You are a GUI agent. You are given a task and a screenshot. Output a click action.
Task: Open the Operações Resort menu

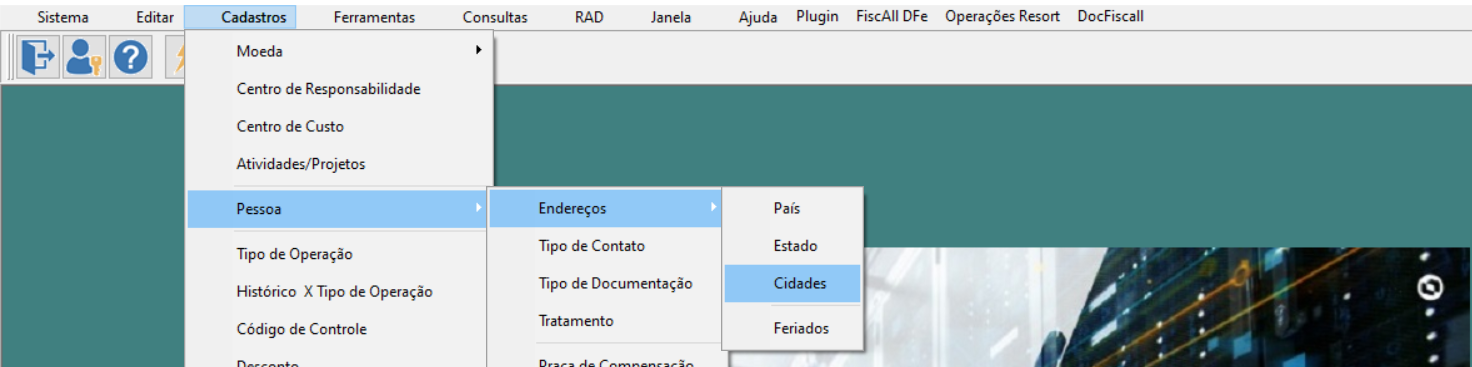point(1002,17)
